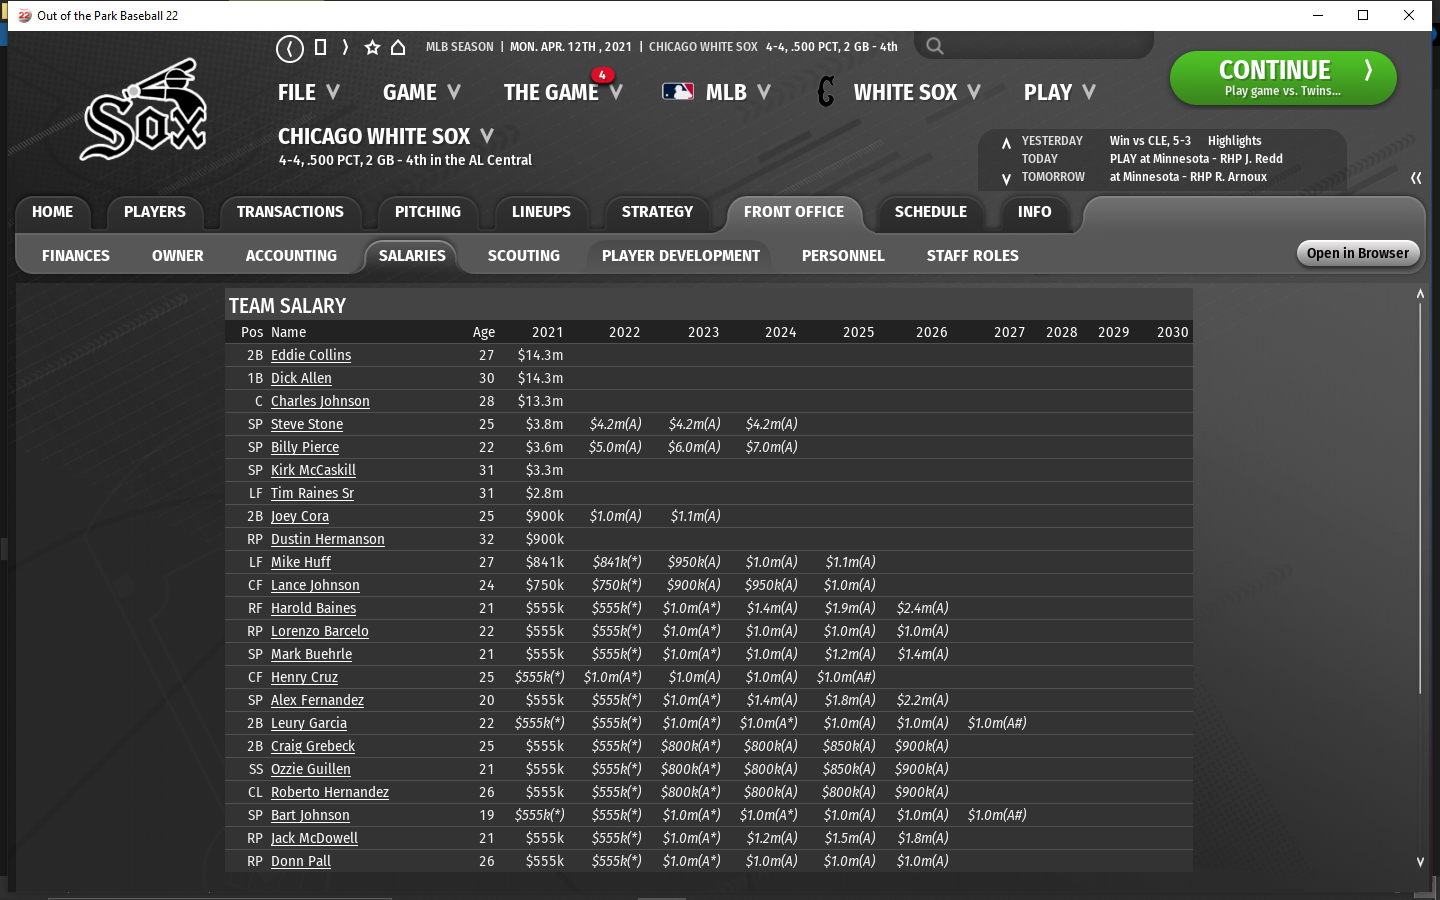This screenshot has width=1440, height=900.
Task: Expand THE GAME menu with notifications
Action: 562,92
